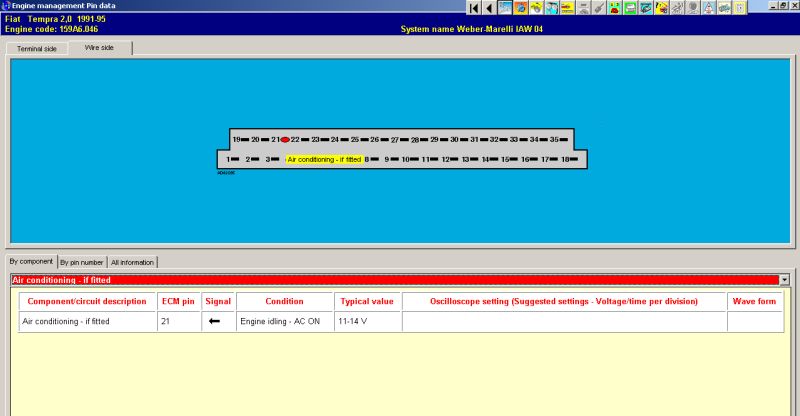Click the yellow Air conditioning pin label

tap(324, 159)
